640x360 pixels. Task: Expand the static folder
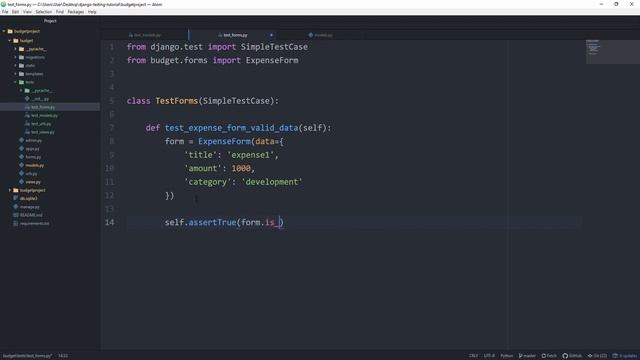pos(16,66)
